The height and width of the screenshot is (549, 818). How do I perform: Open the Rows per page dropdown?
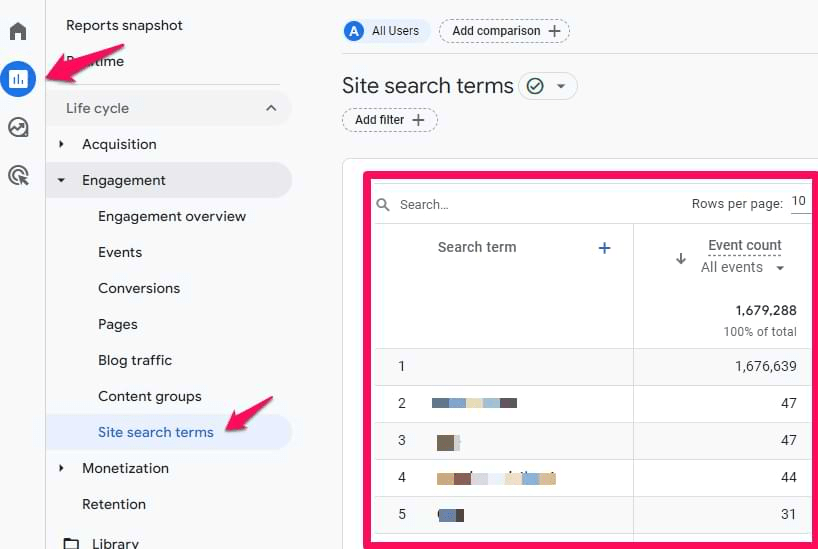coord(799,202)
